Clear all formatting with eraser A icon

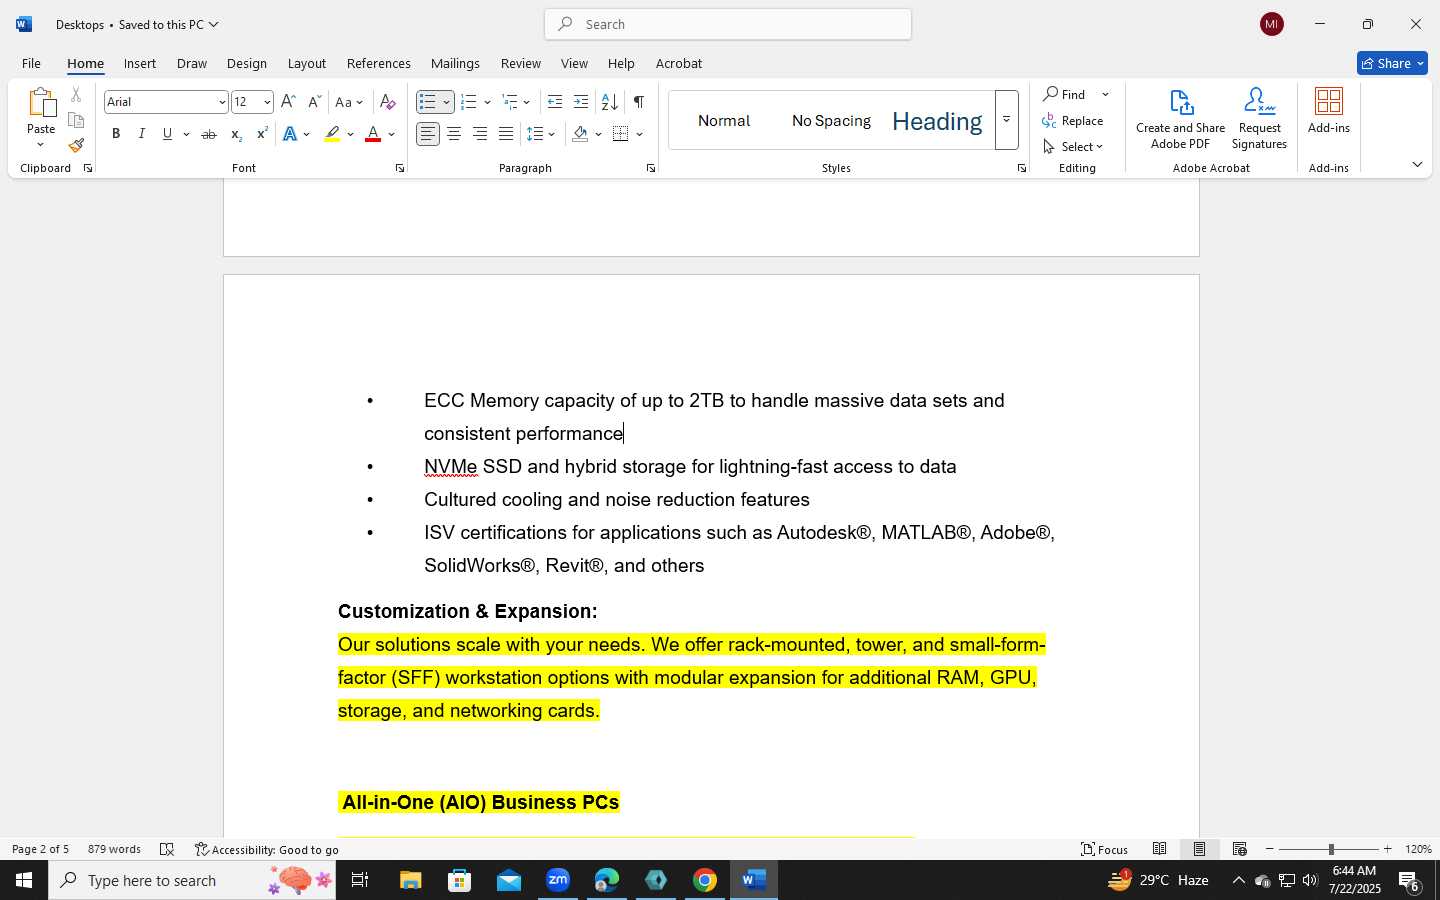click(388, 102)
